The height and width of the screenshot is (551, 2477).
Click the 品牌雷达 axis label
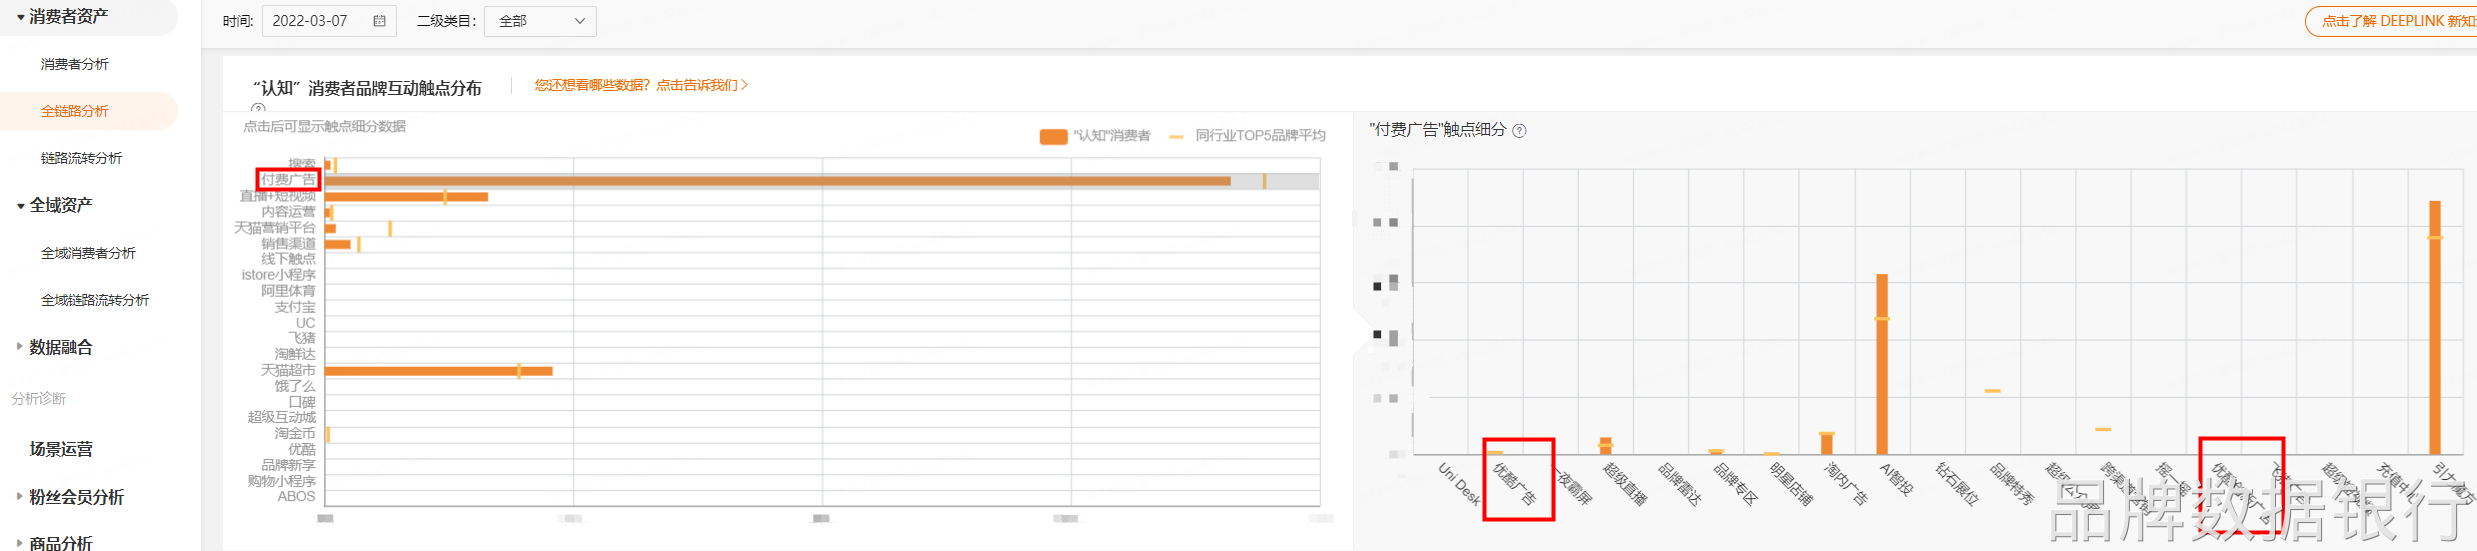click(x=1680, y=484)
